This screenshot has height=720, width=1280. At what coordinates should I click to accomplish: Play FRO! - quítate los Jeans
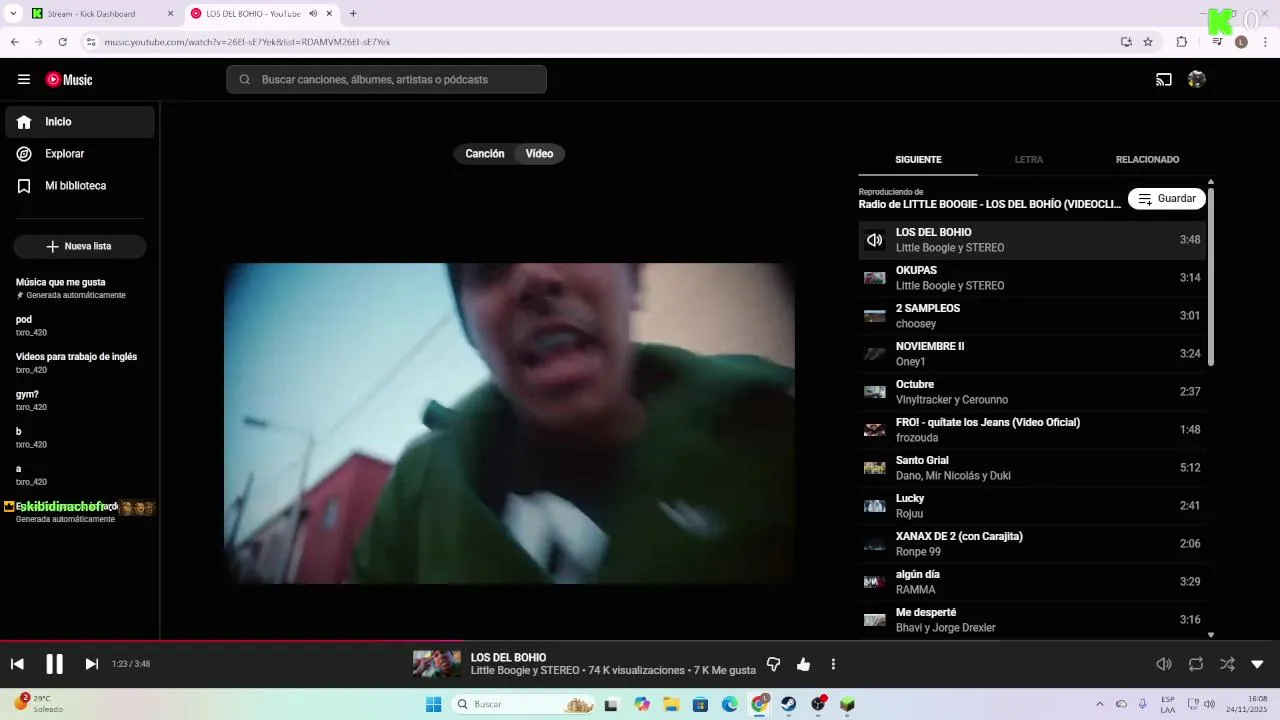tap(1032, 430)
